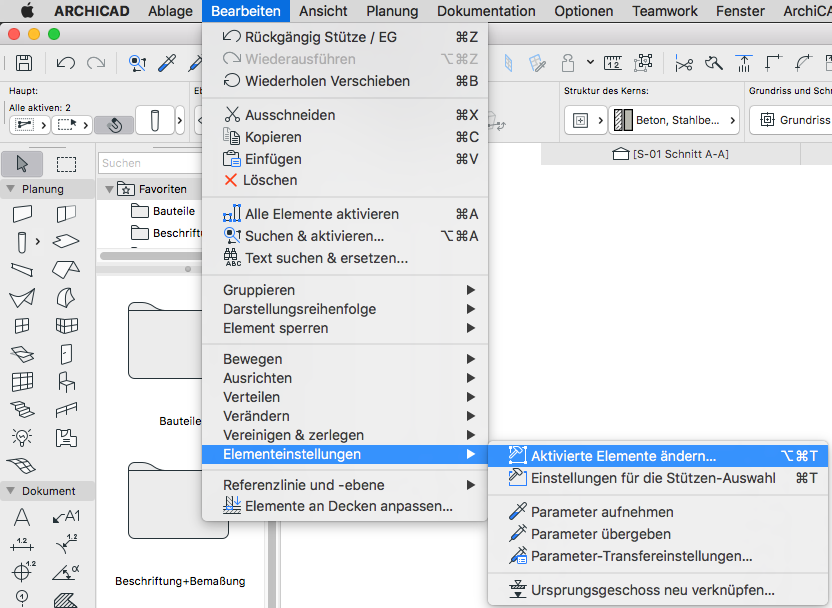Select the Angle Dimension tool

click(66, 572)
